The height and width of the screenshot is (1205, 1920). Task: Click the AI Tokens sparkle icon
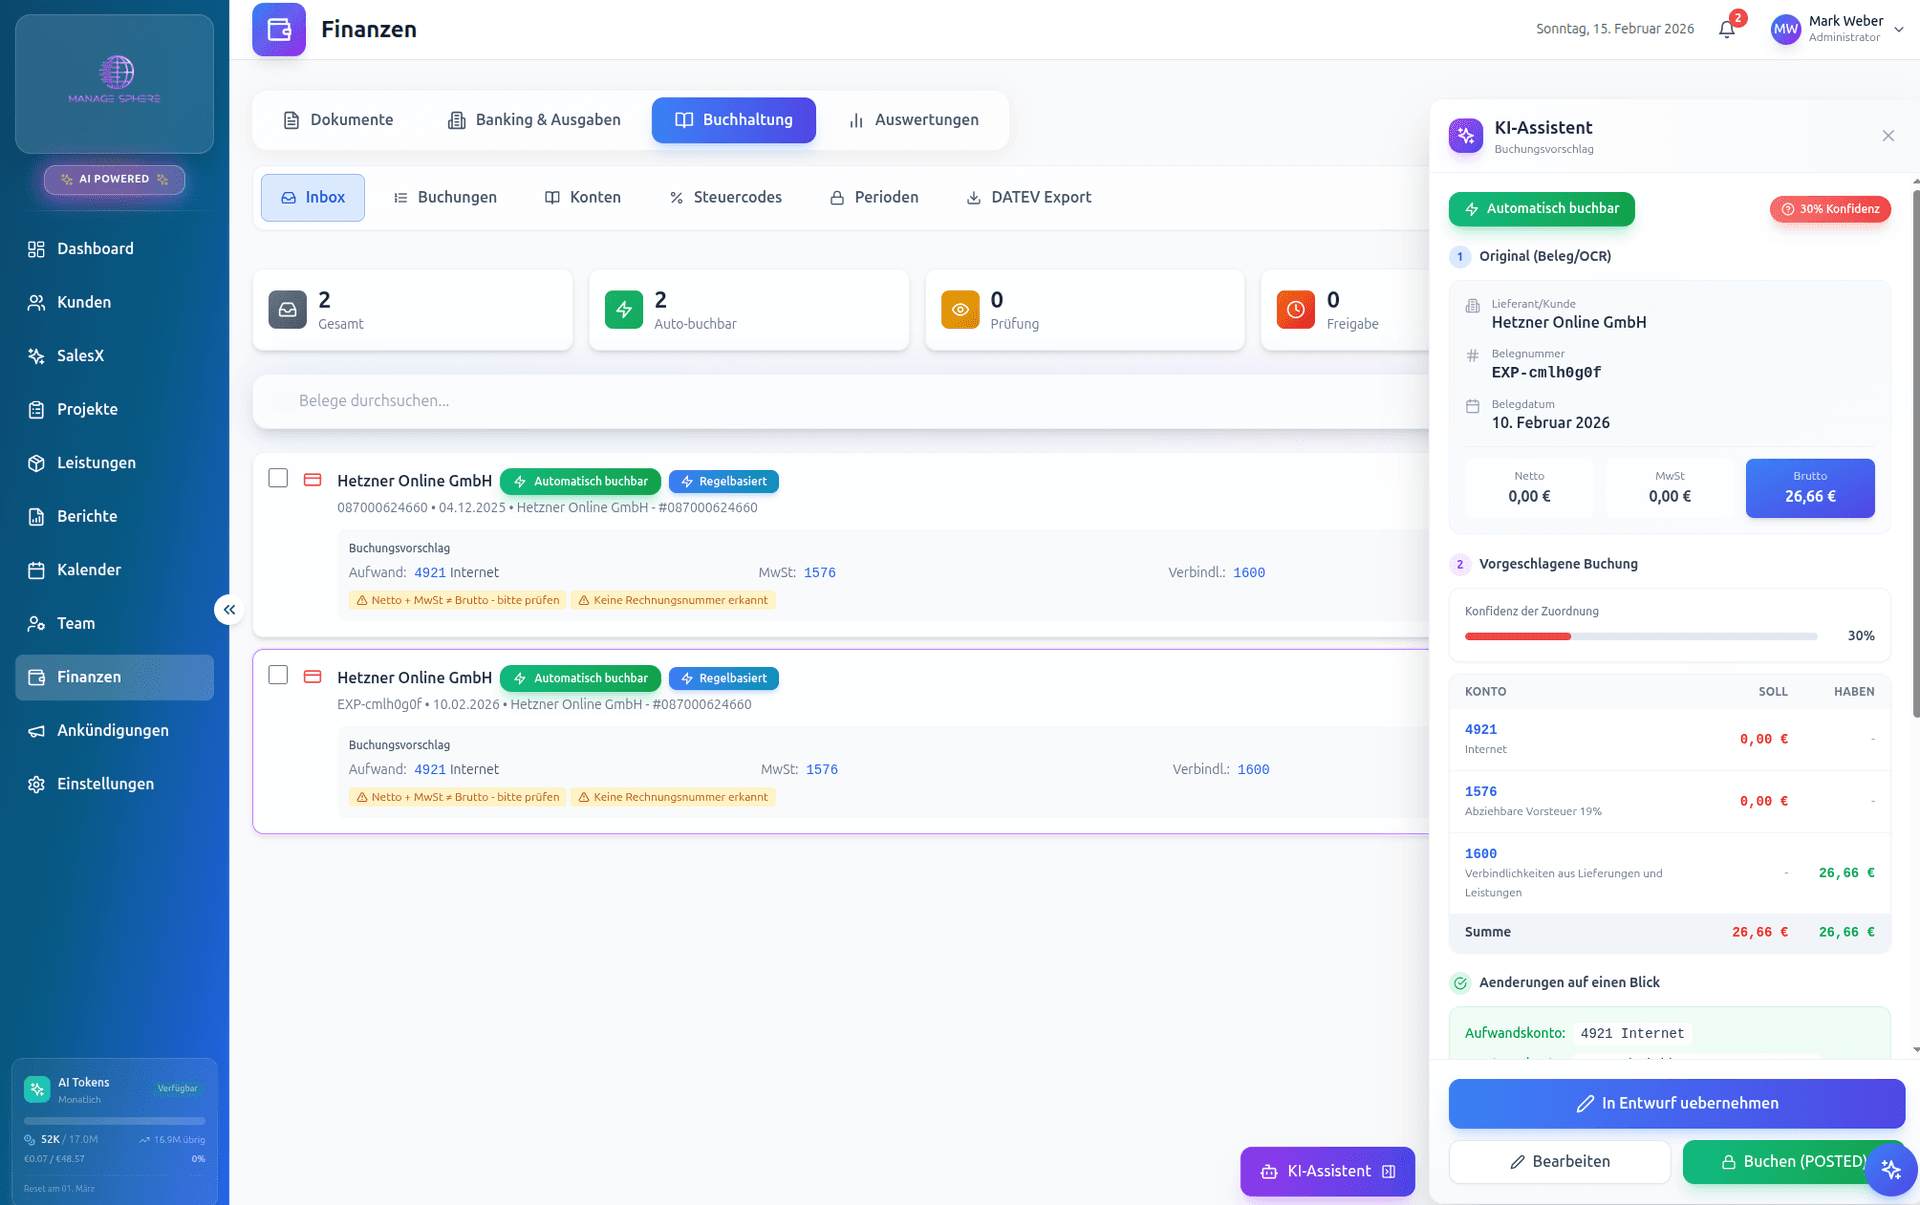tap(37, 1090)
